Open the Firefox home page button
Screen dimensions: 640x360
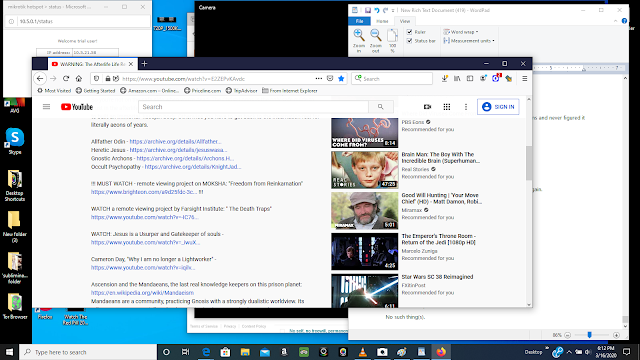pos(79,78)
